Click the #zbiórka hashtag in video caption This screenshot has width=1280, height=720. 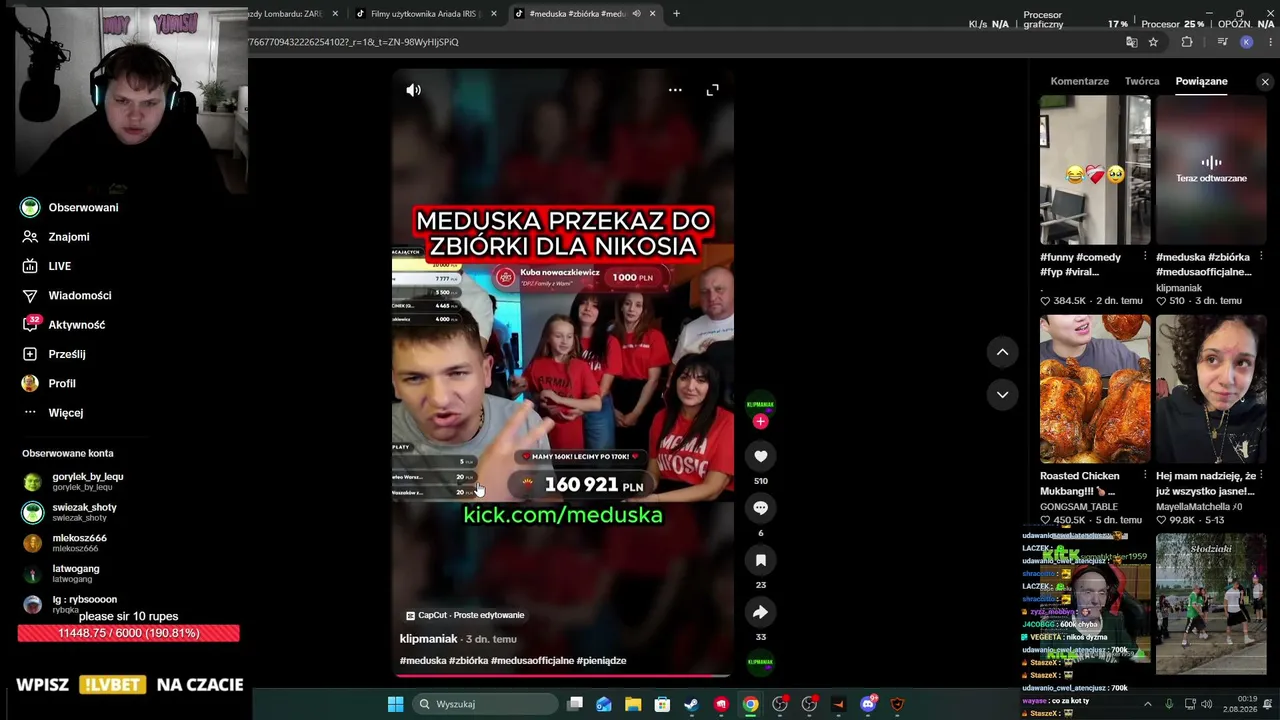468,661
